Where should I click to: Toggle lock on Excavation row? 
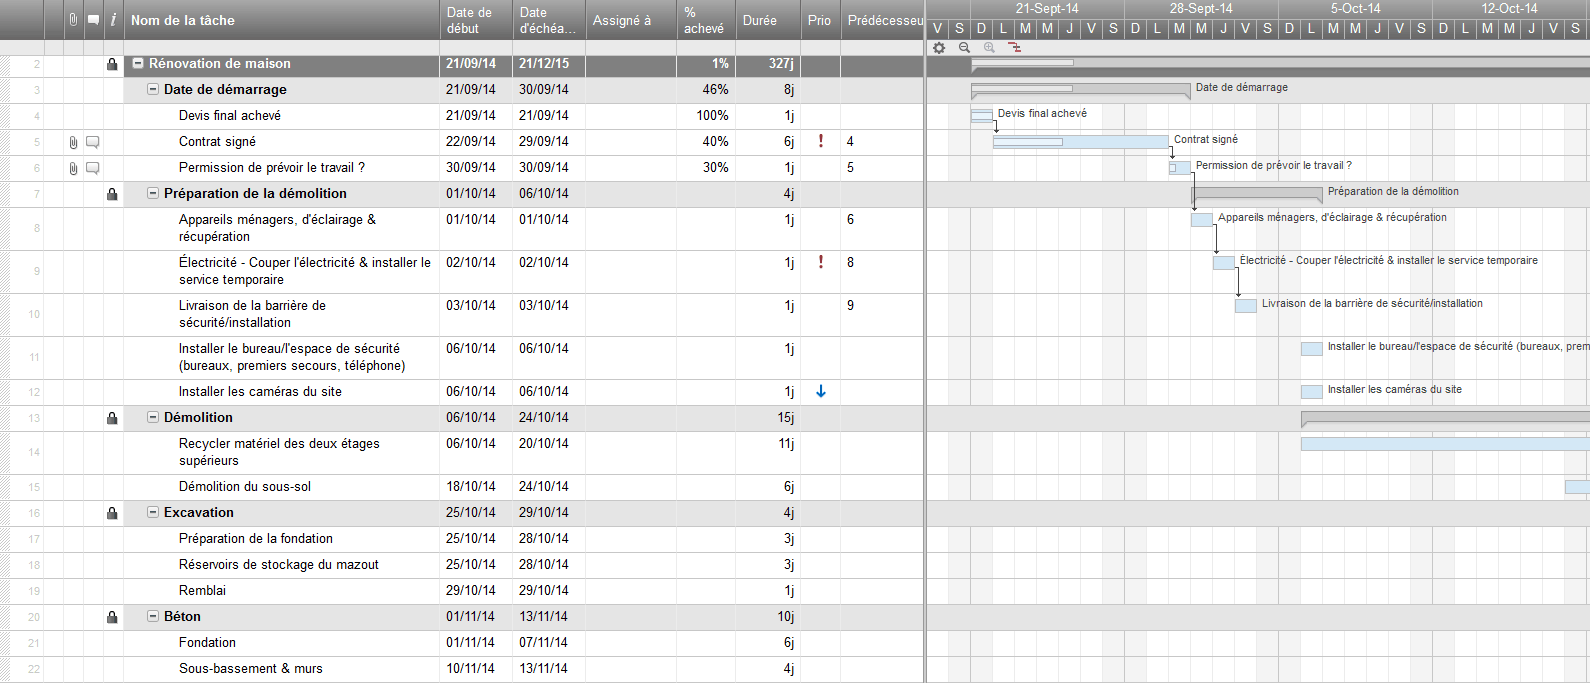[x=112, y=513]
